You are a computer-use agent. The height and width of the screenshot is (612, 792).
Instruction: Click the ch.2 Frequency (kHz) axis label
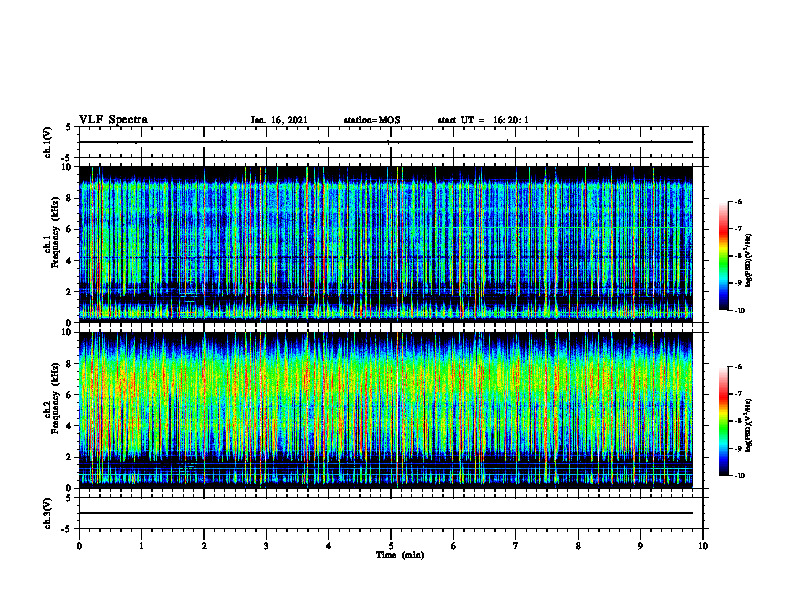[51, 398]
